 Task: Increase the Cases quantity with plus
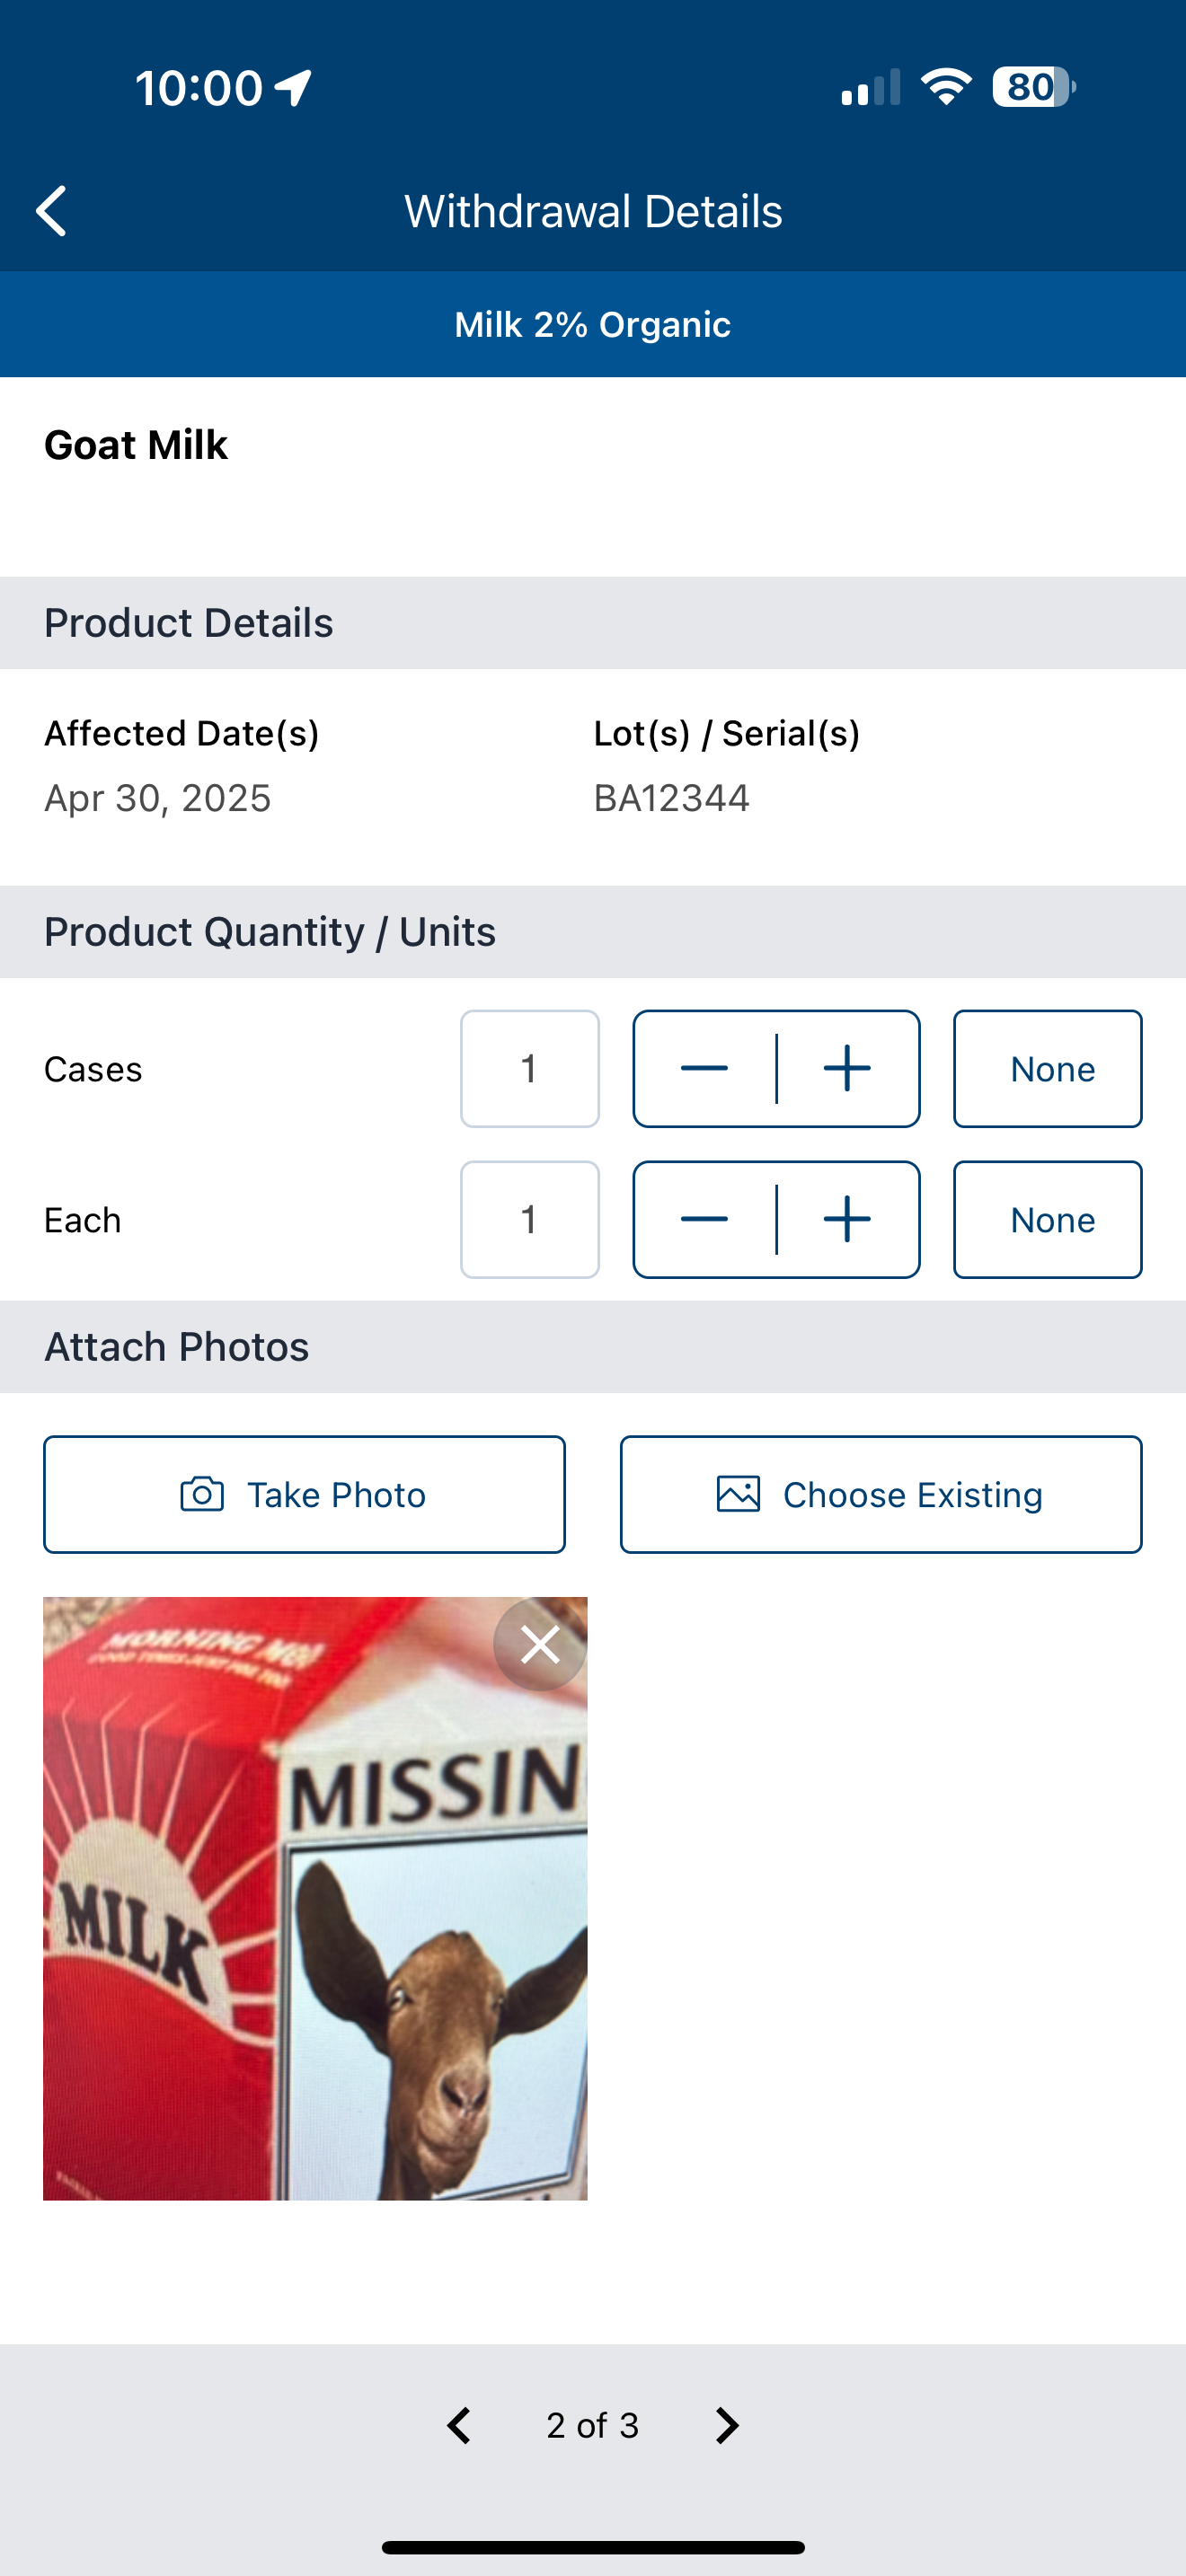click(847, 1068)
